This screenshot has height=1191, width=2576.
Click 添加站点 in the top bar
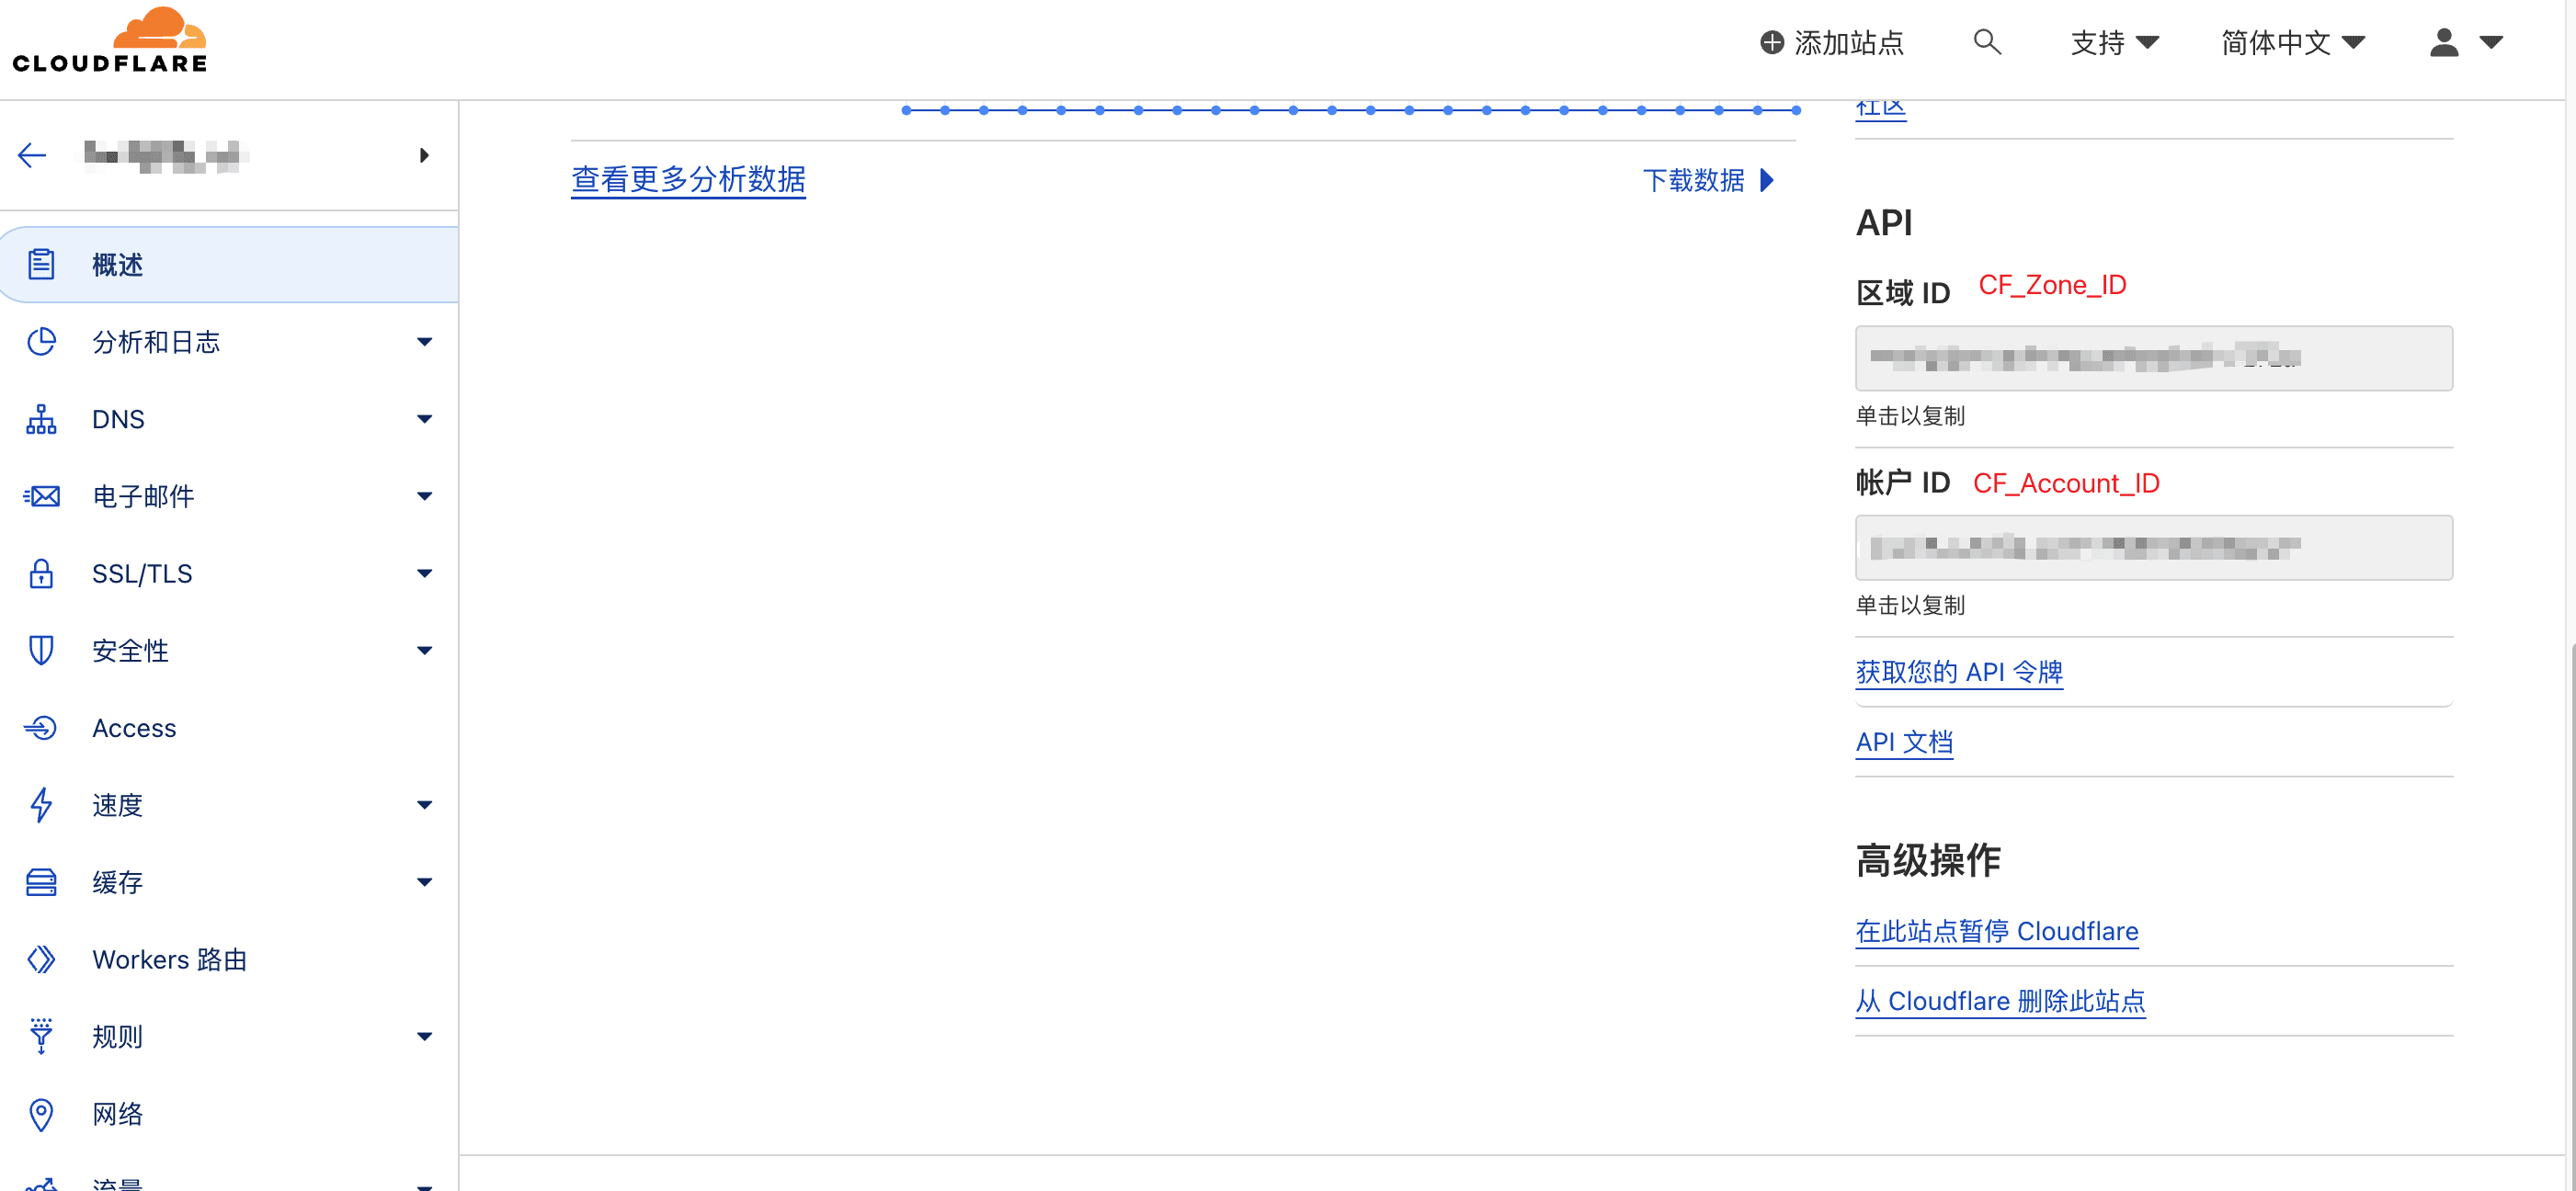(1829, 43)
